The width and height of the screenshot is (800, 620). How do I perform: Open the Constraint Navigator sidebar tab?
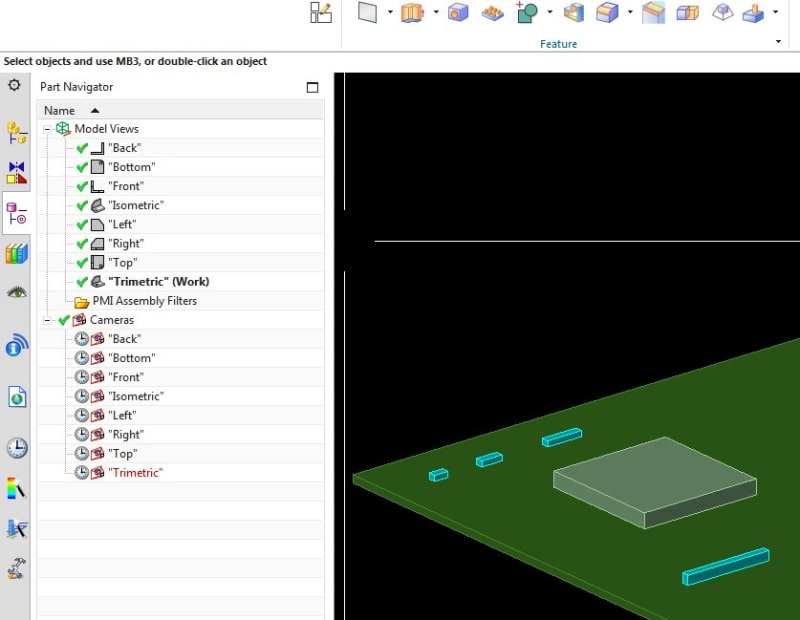tap(17, 172)
